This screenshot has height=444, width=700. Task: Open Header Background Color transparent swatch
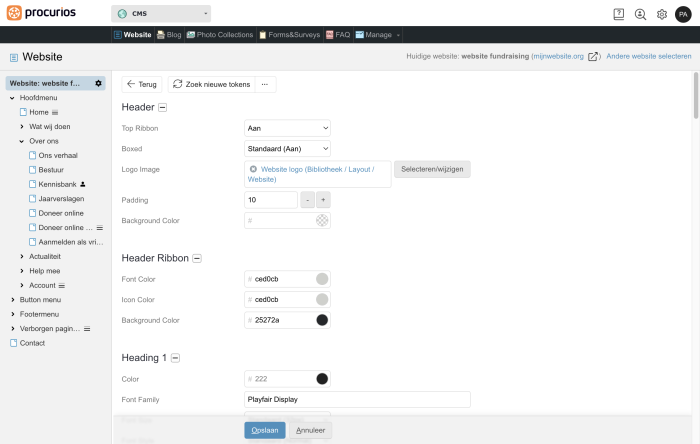pyautogui.click(x=322, y=220)
